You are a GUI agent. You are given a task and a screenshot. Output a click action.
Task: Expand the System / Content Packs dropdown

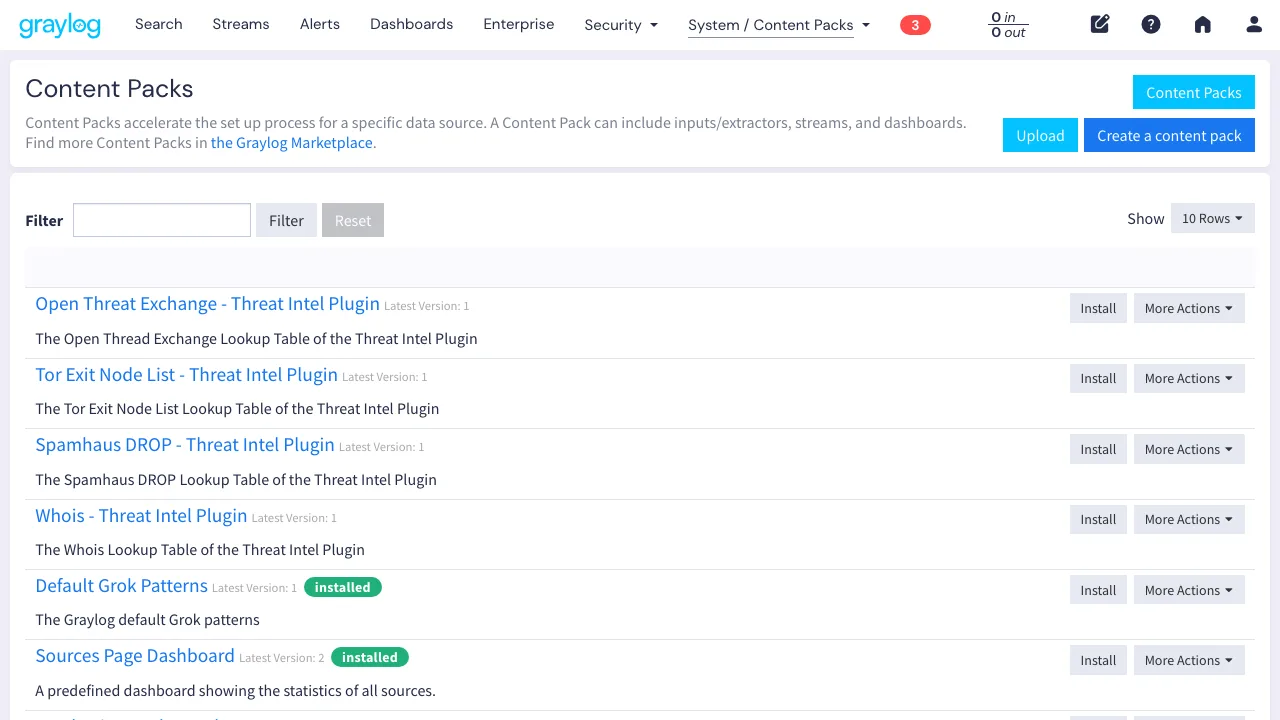pyautogui.click(x=779, y=25)
